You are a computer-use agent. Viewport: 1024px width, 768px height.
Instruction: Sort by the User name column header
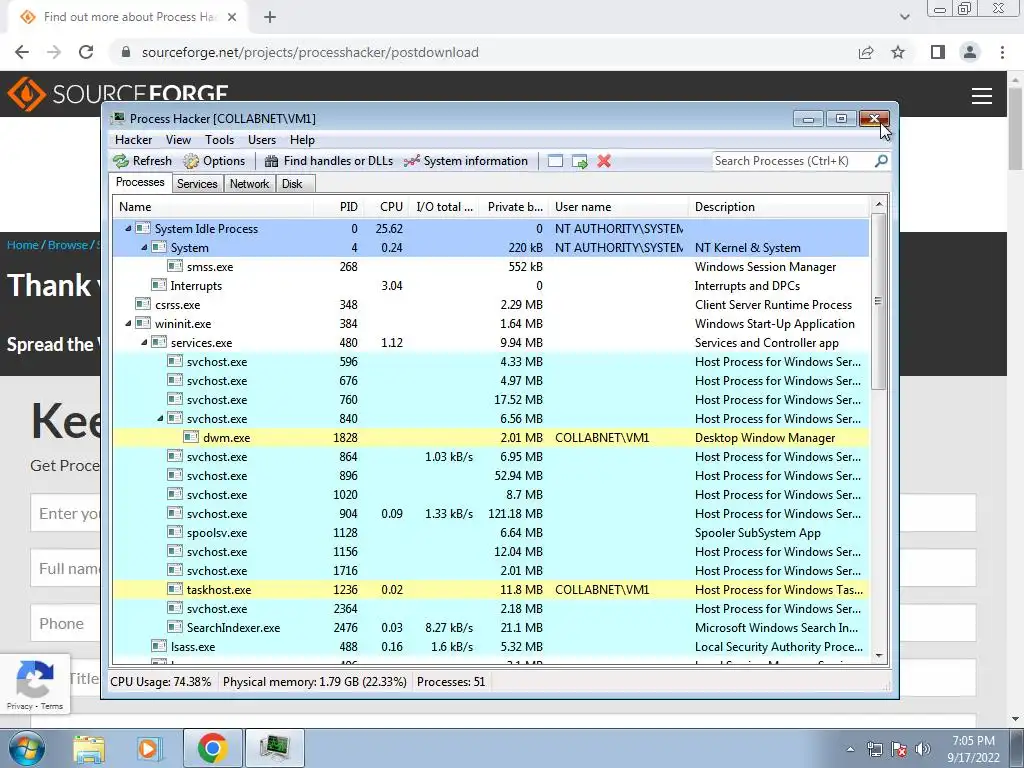618,207
